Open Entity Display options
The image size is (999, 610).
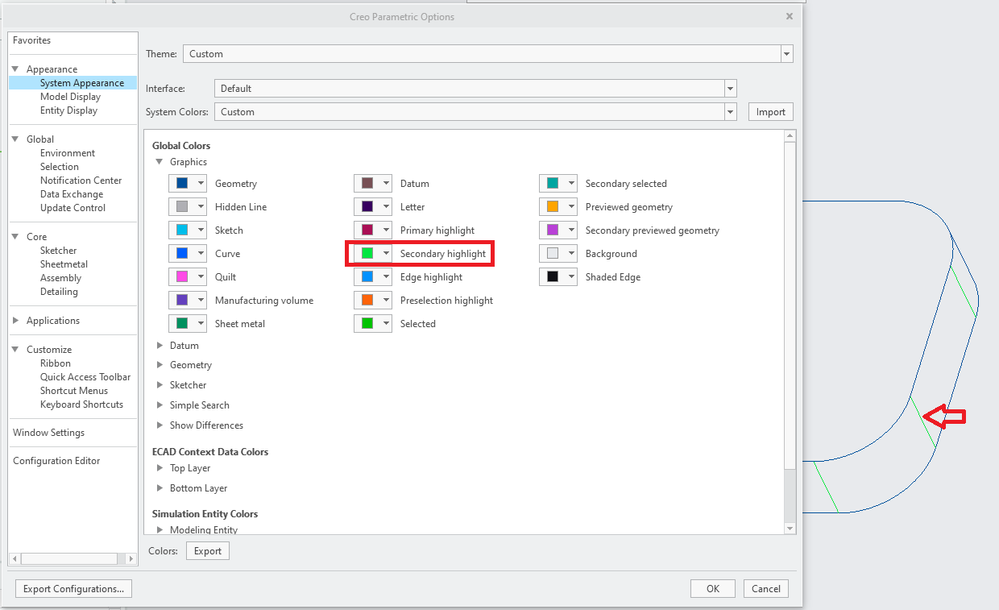coord(69,110)
